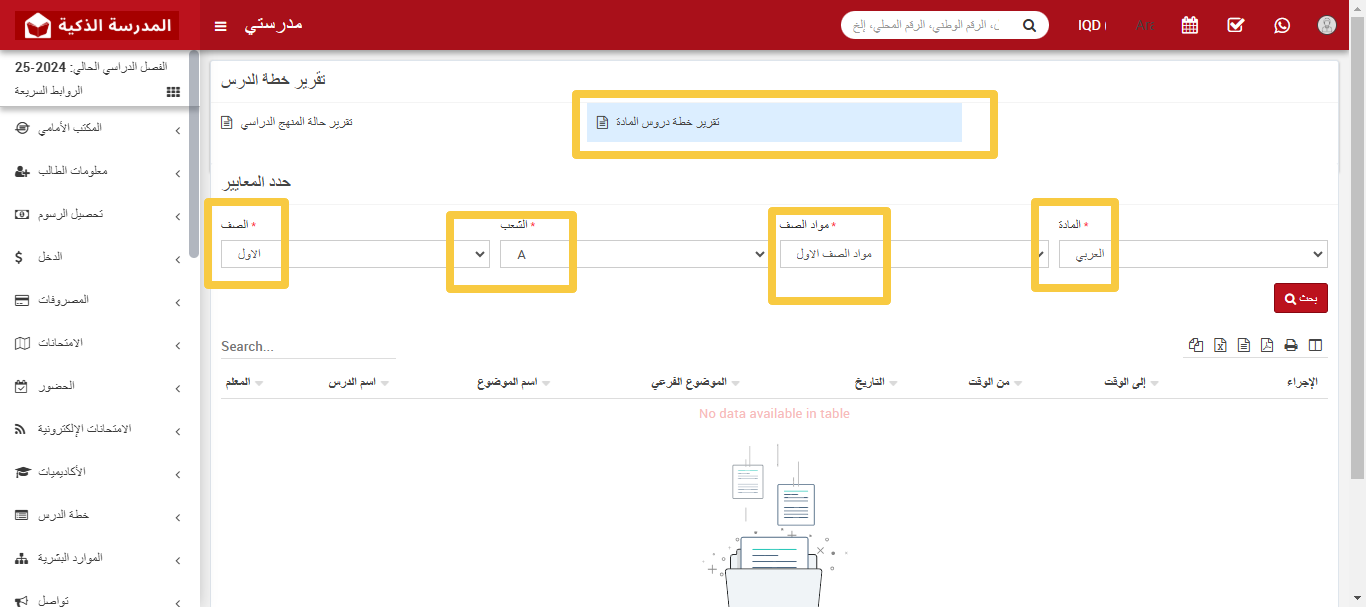Click the بحث search button
Screen dimensions: 1366x607
(x=1300, y=297)
